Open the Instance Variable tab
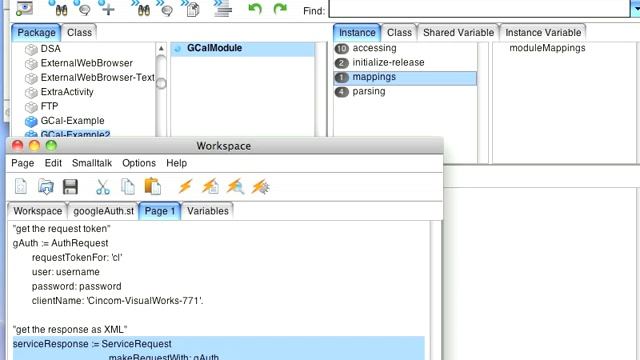The image size is (640, 360). [543, 33]
